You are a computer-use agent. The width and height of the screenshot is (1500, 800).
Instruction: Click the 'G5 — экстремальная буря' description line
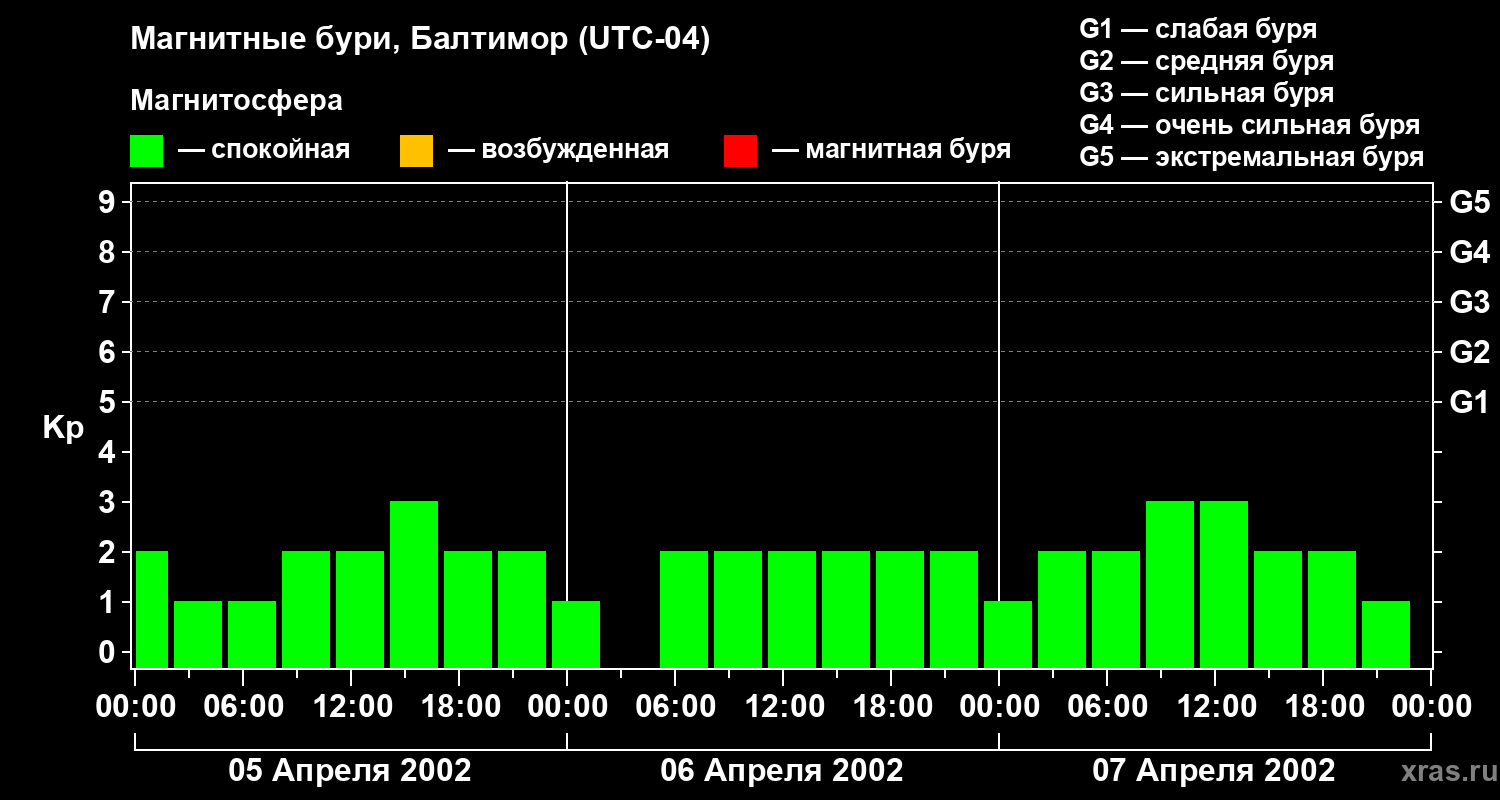coord(1251,157)
